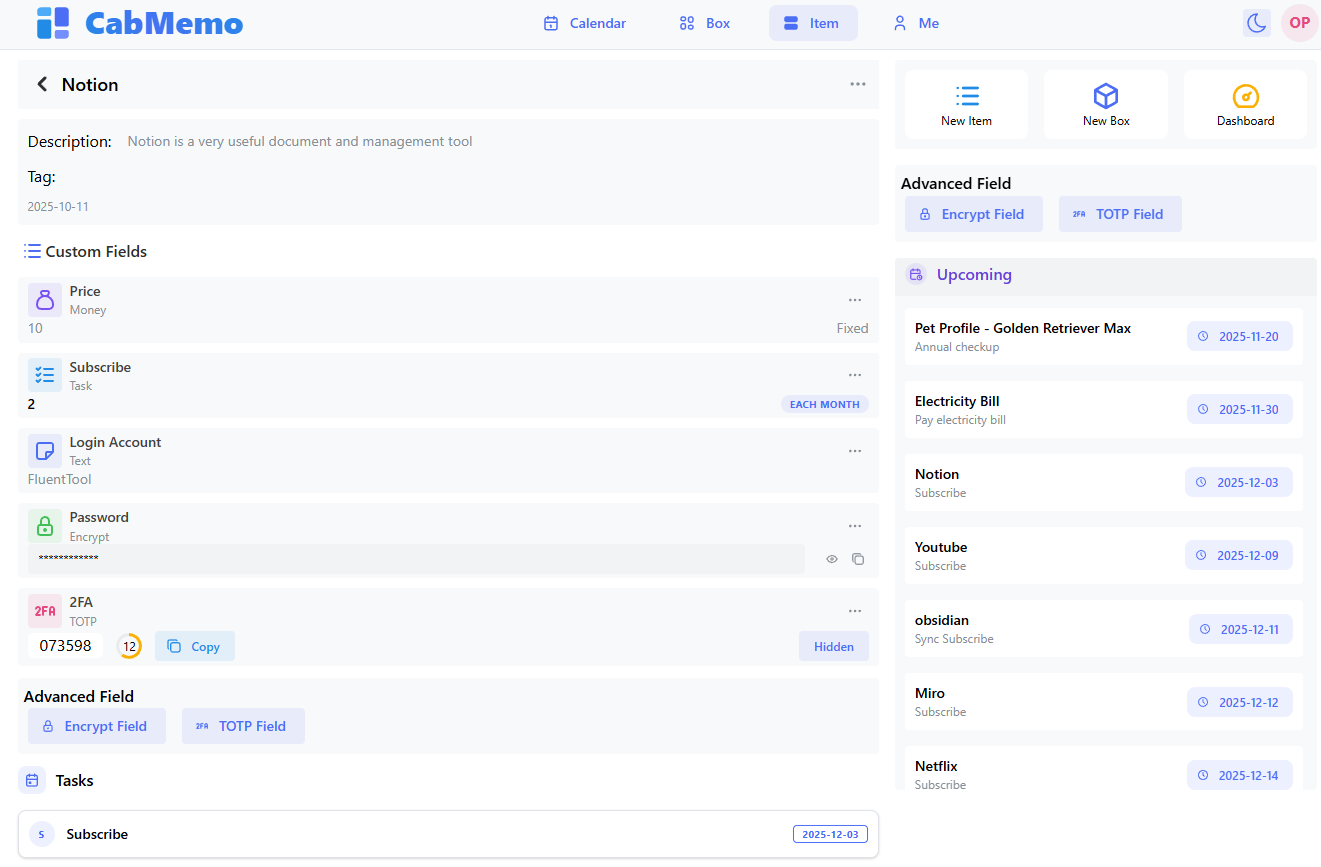
Task: Click the FluentTool login value
Action: [x=60, y=479]
